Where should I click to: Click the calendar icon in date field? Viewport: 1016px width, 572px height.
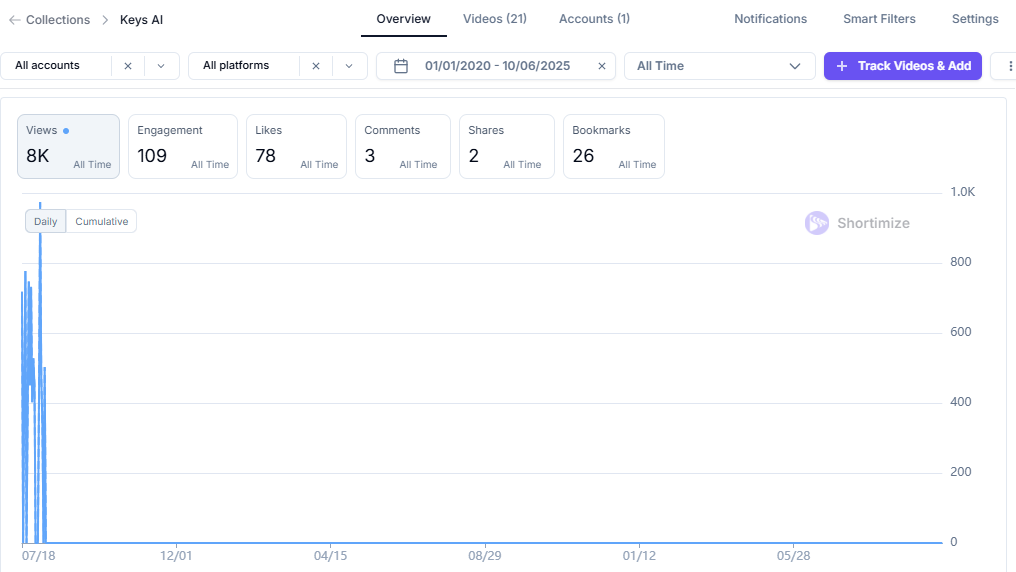tap(401, 66)
